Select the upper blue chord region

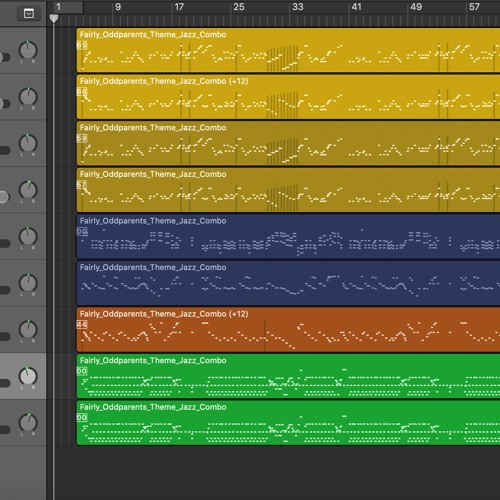tap(288, 237)
